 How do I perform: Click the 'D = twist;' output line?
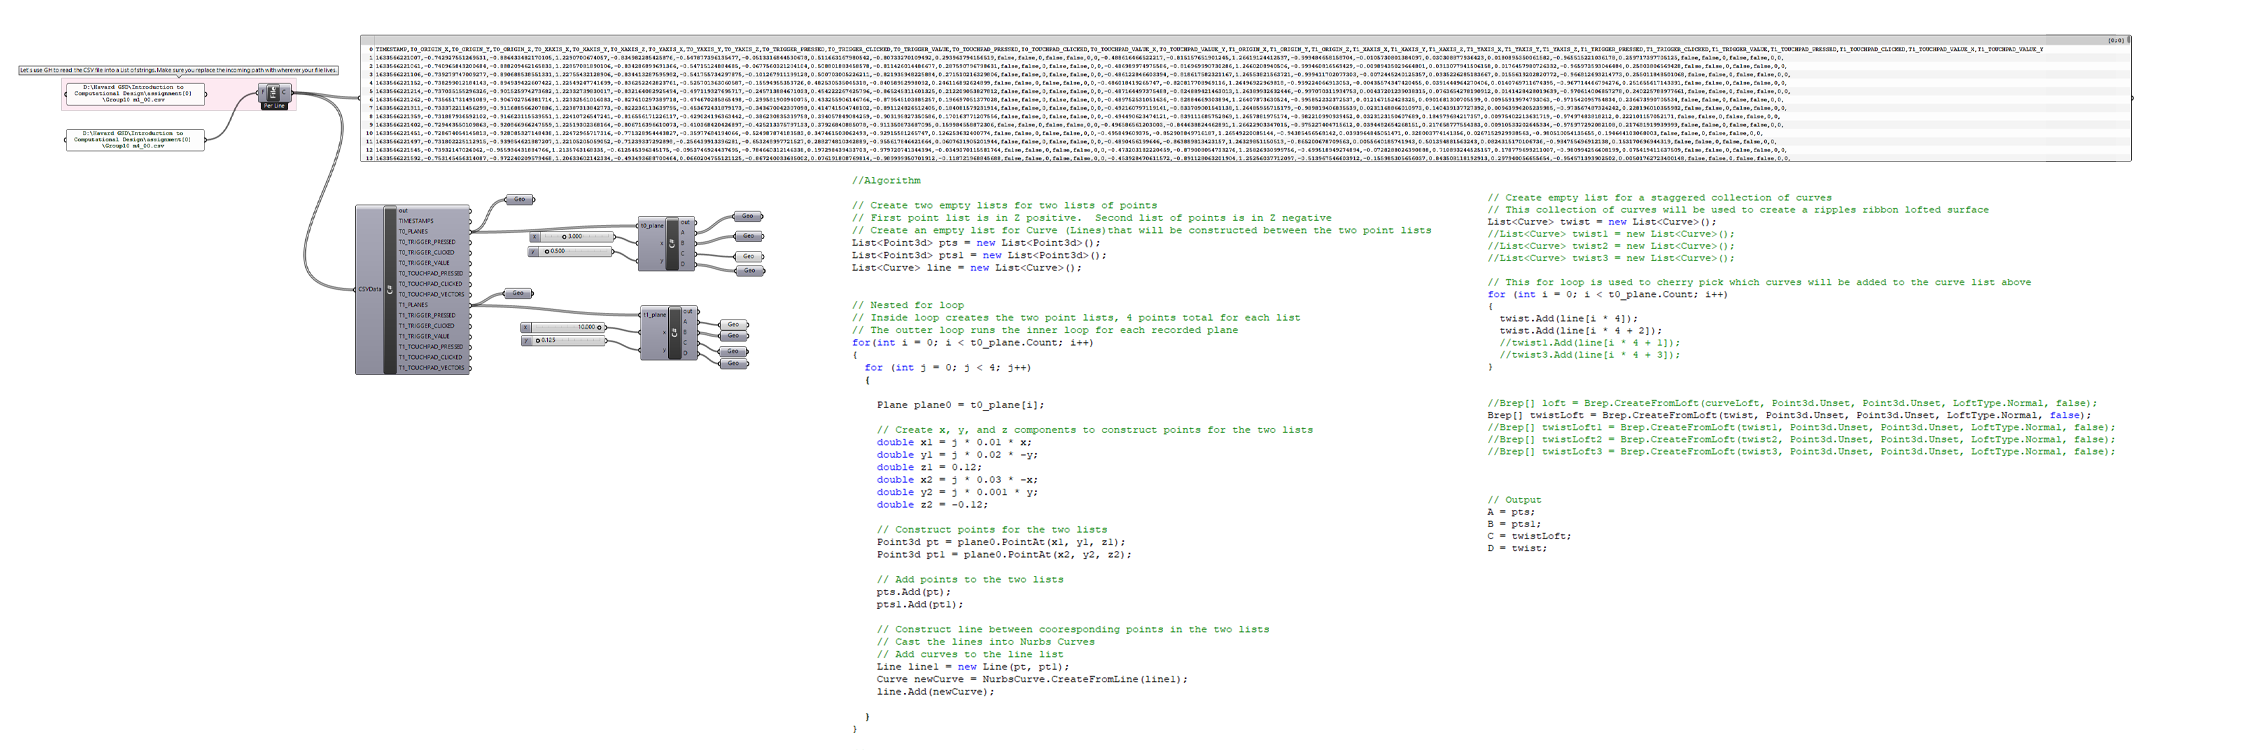coord(1517,548)
